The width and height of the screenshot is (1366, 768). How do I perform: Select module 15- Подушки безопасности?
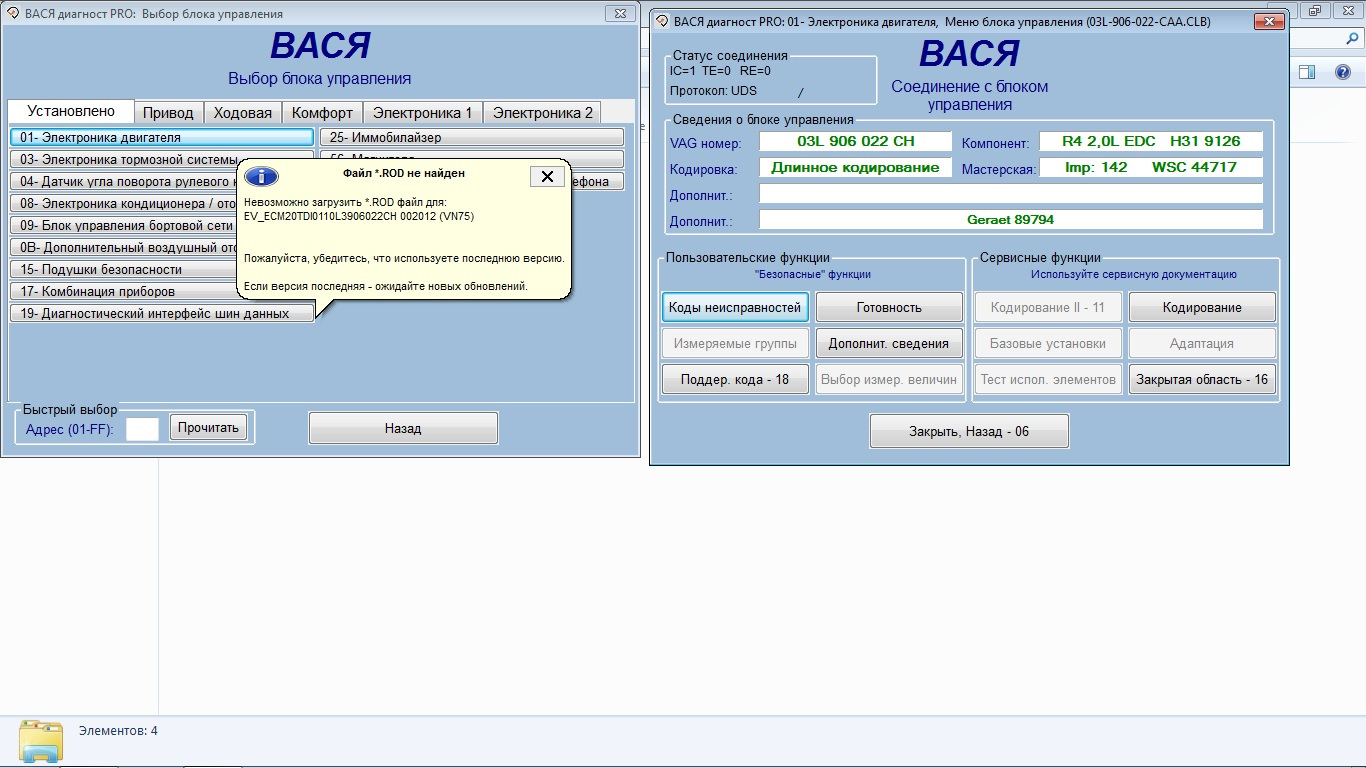point(124,269)
